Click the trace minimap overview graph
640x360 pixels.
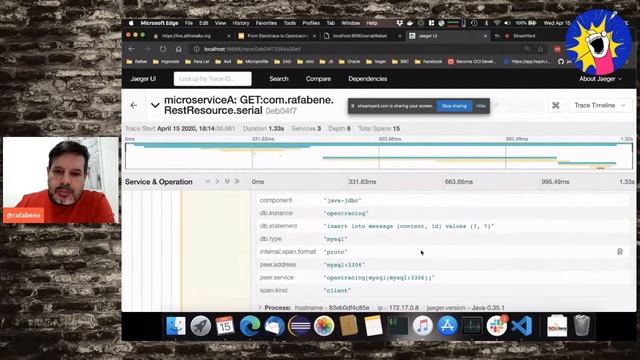(379, 156)
